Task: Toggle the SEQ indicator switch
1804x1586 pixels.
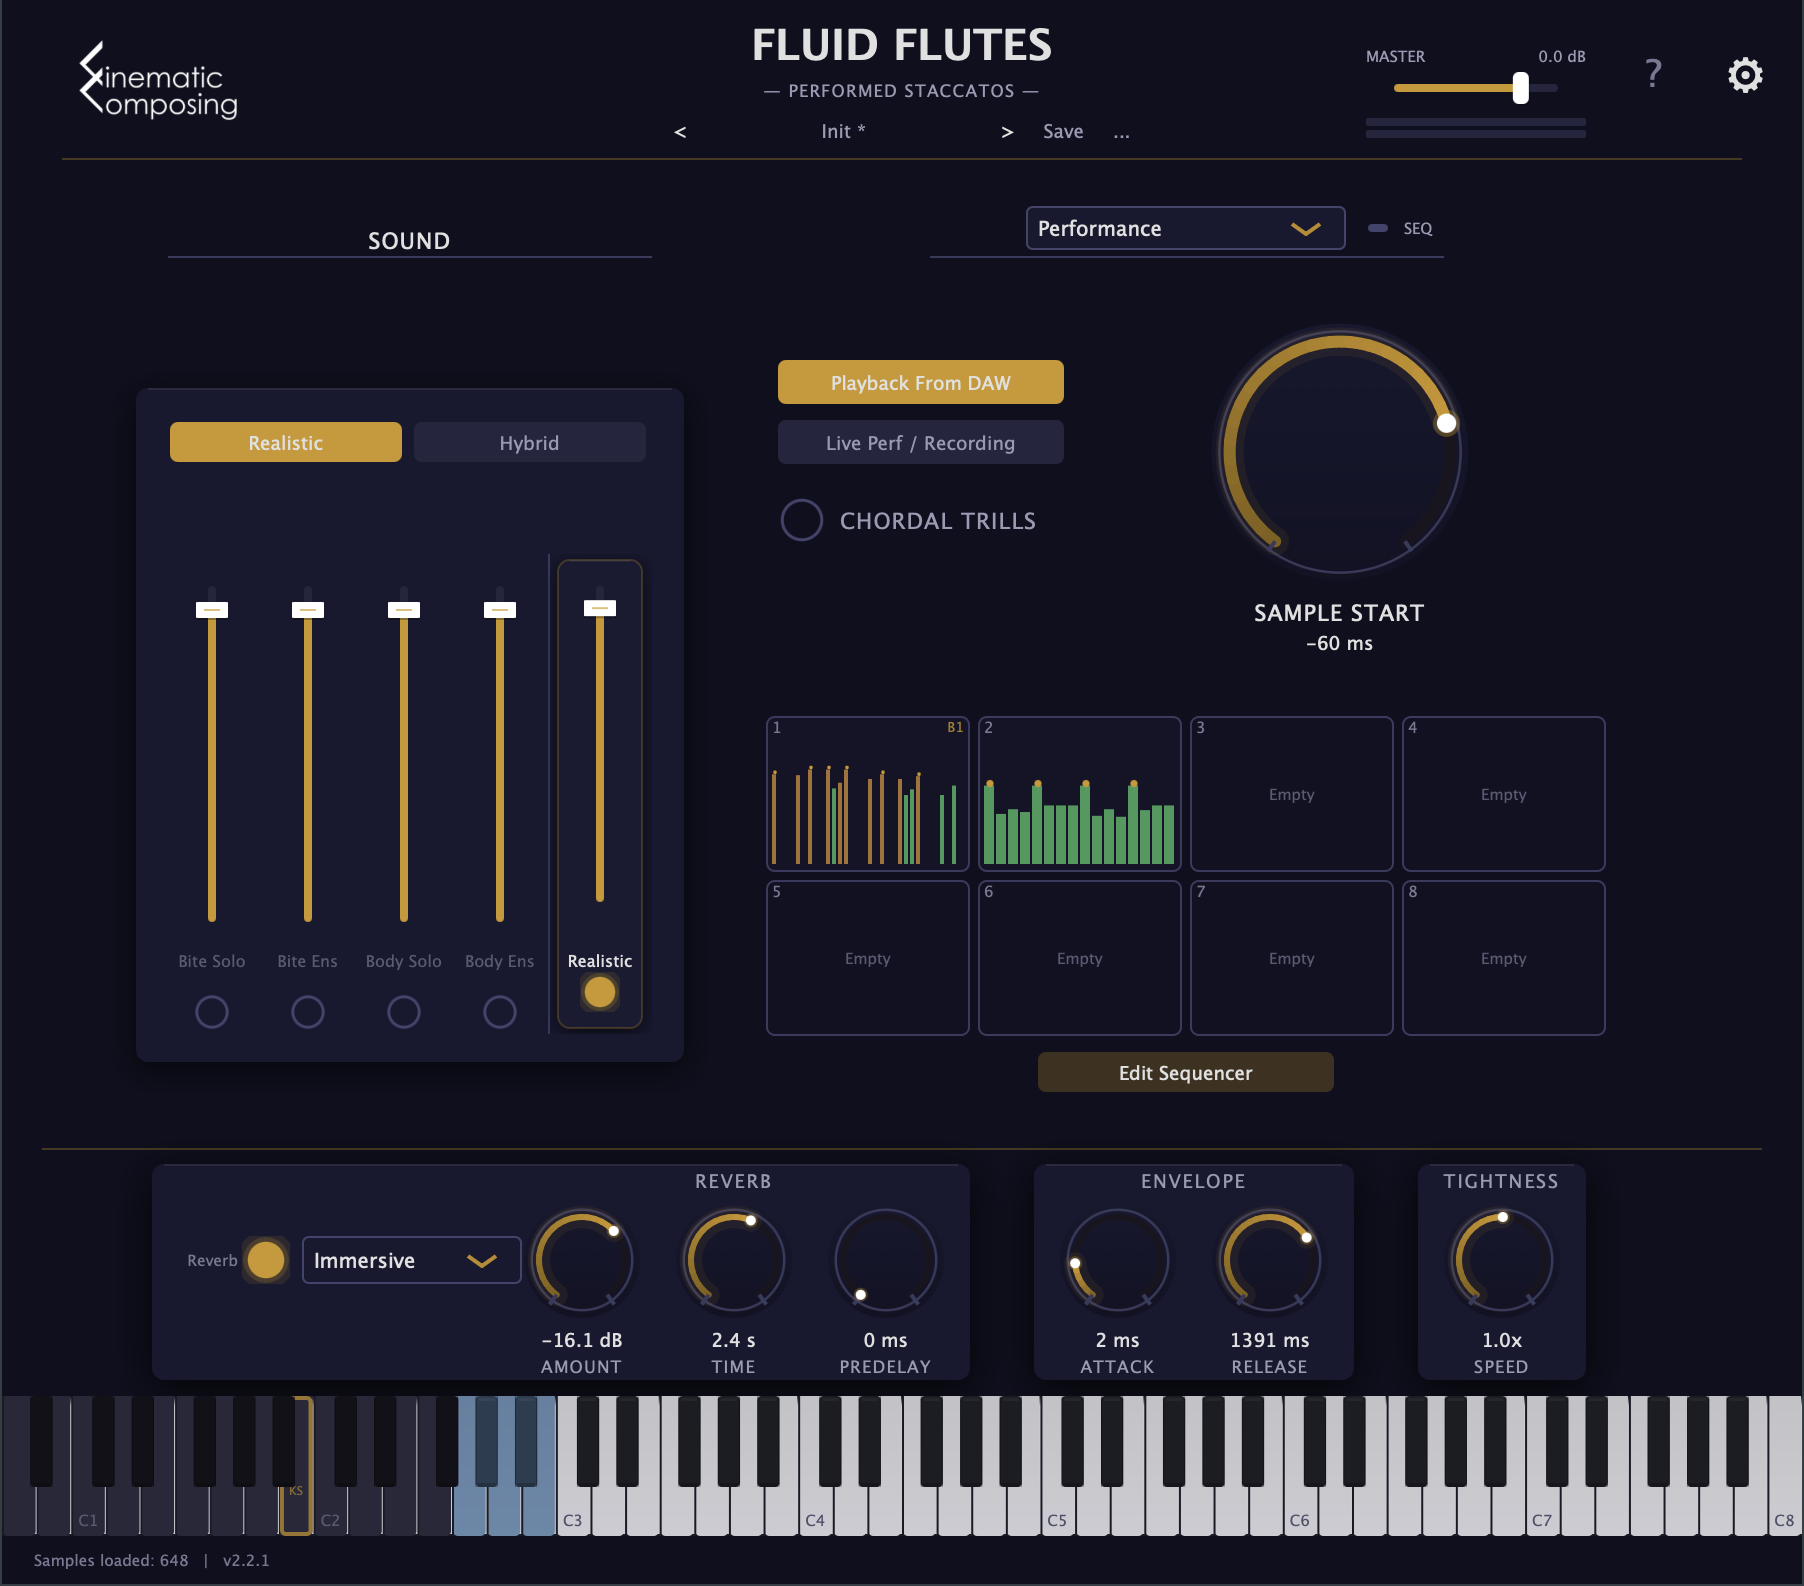Action: [1378, 228]
